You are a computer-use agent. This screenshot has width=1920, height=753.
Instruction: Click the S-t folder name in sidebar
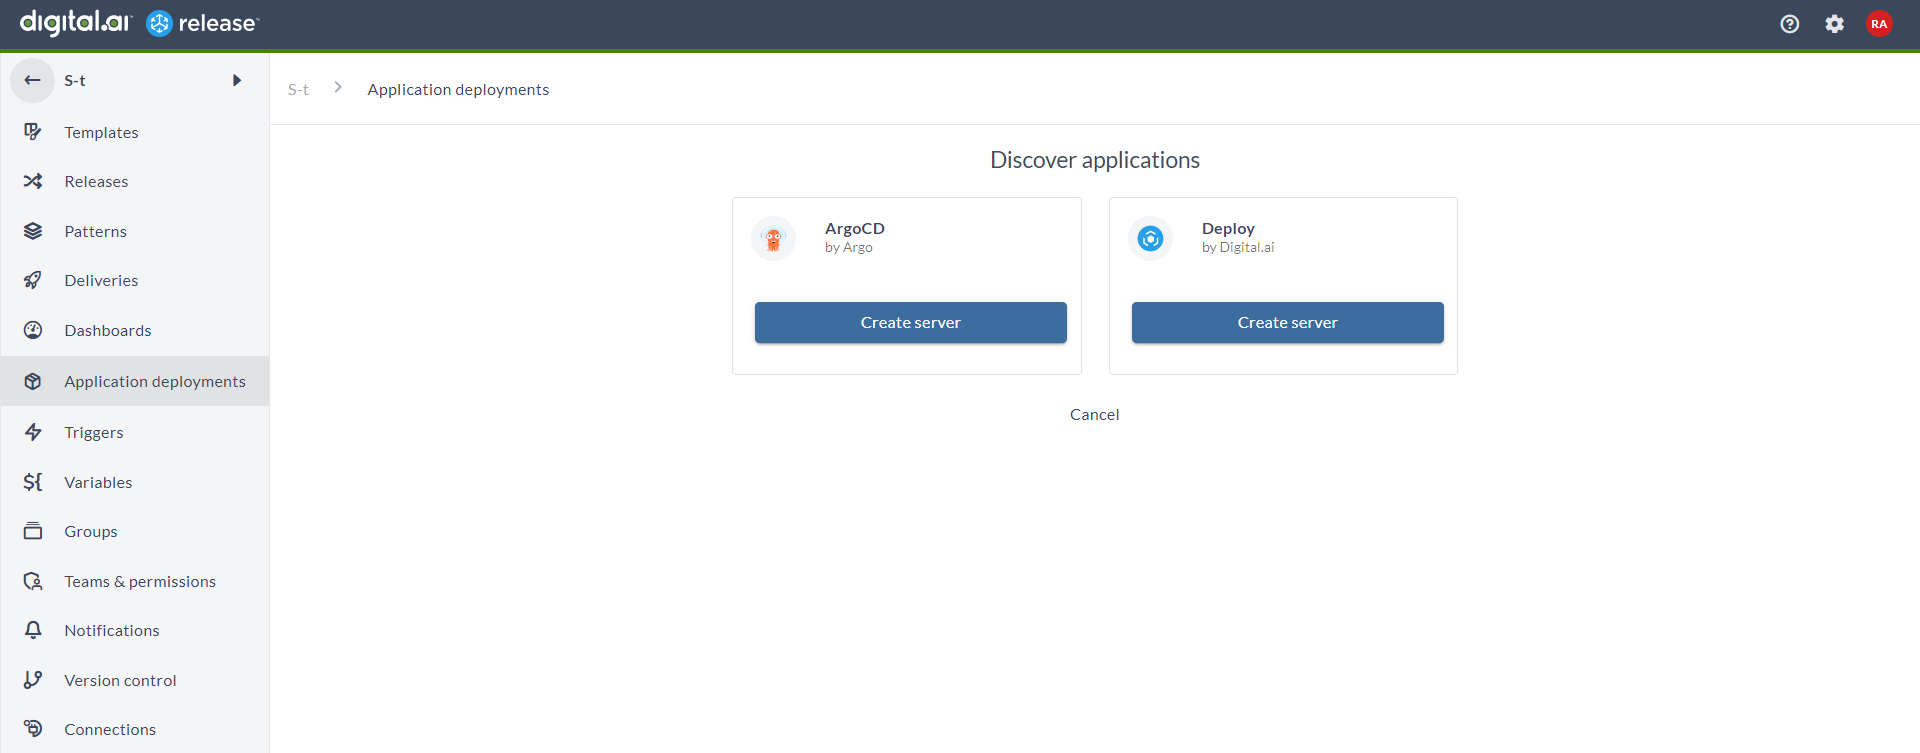[x=75, y=80]
